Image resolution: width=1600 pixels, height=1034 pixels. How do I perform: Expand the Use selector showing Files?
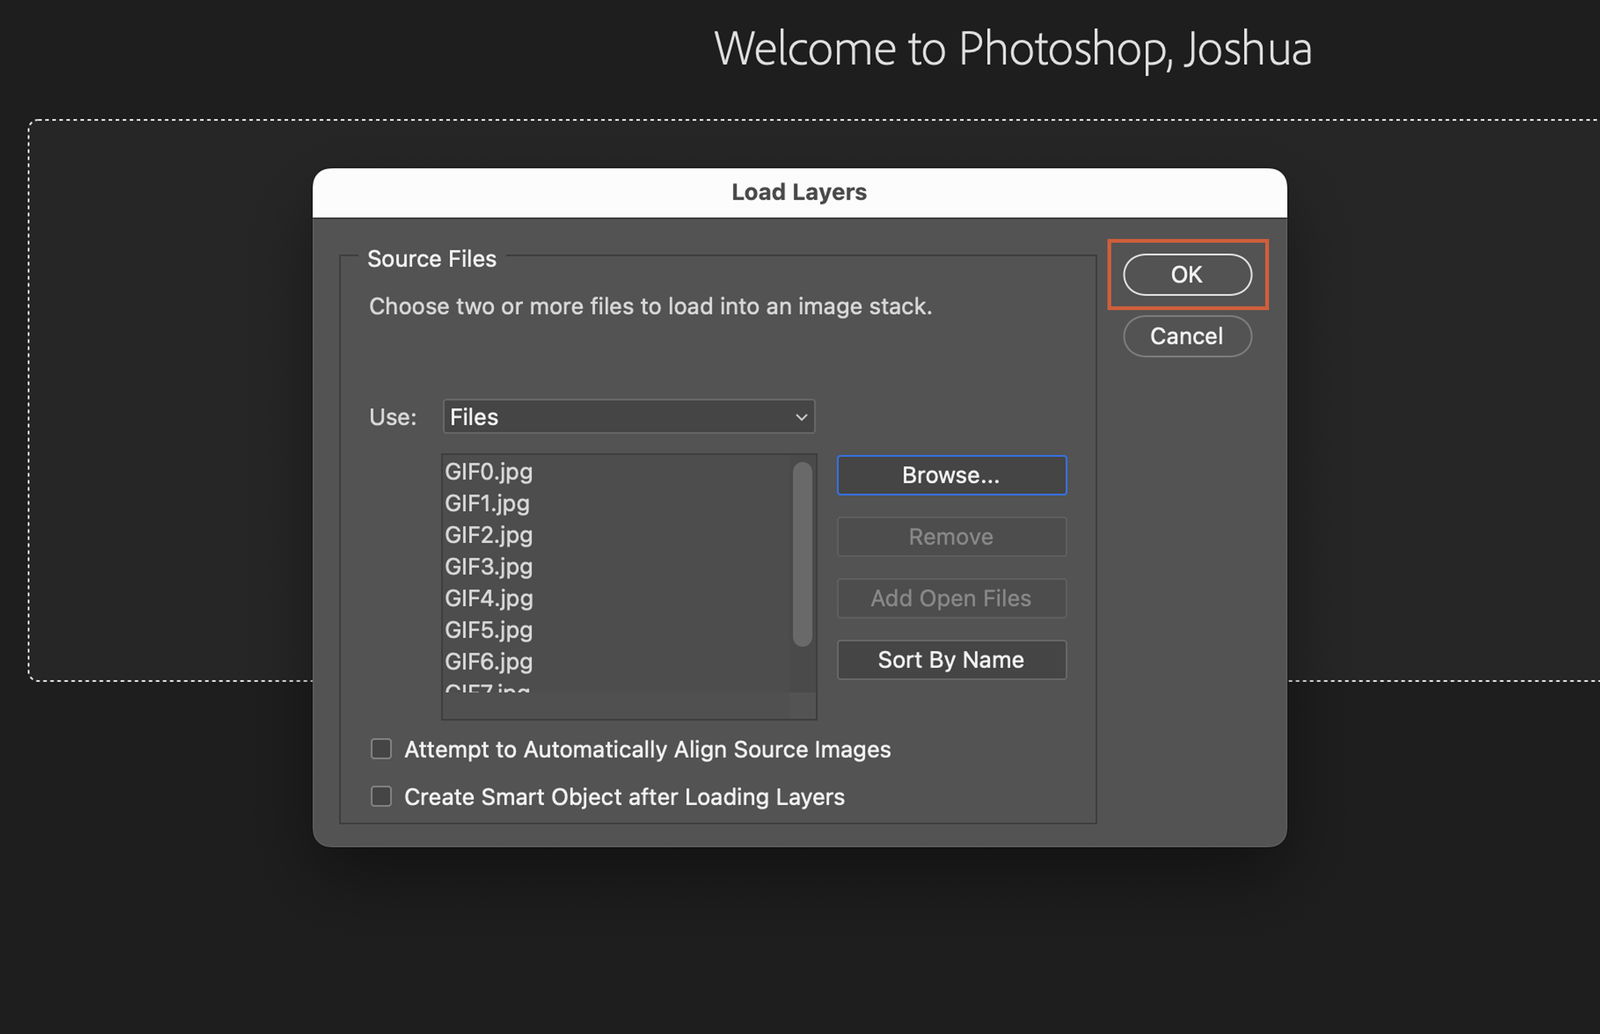[x=628, y=416]
